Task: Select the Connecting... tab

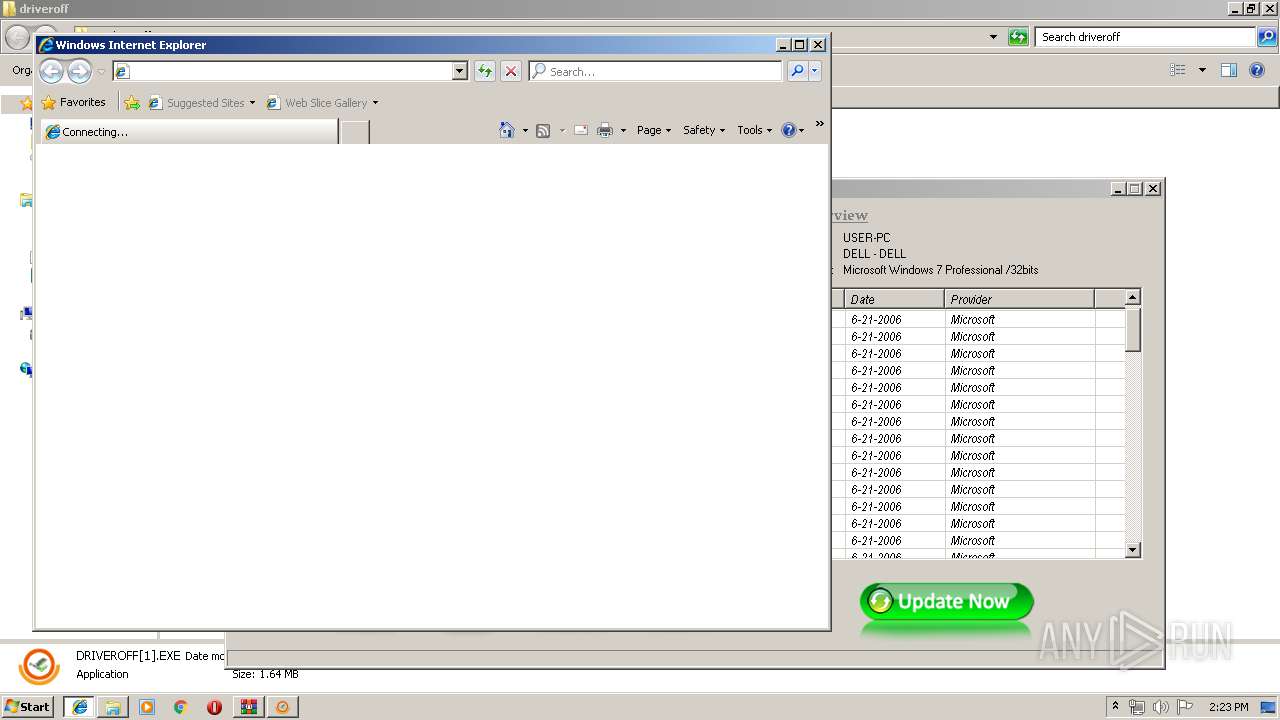Action: click(189, 132)
